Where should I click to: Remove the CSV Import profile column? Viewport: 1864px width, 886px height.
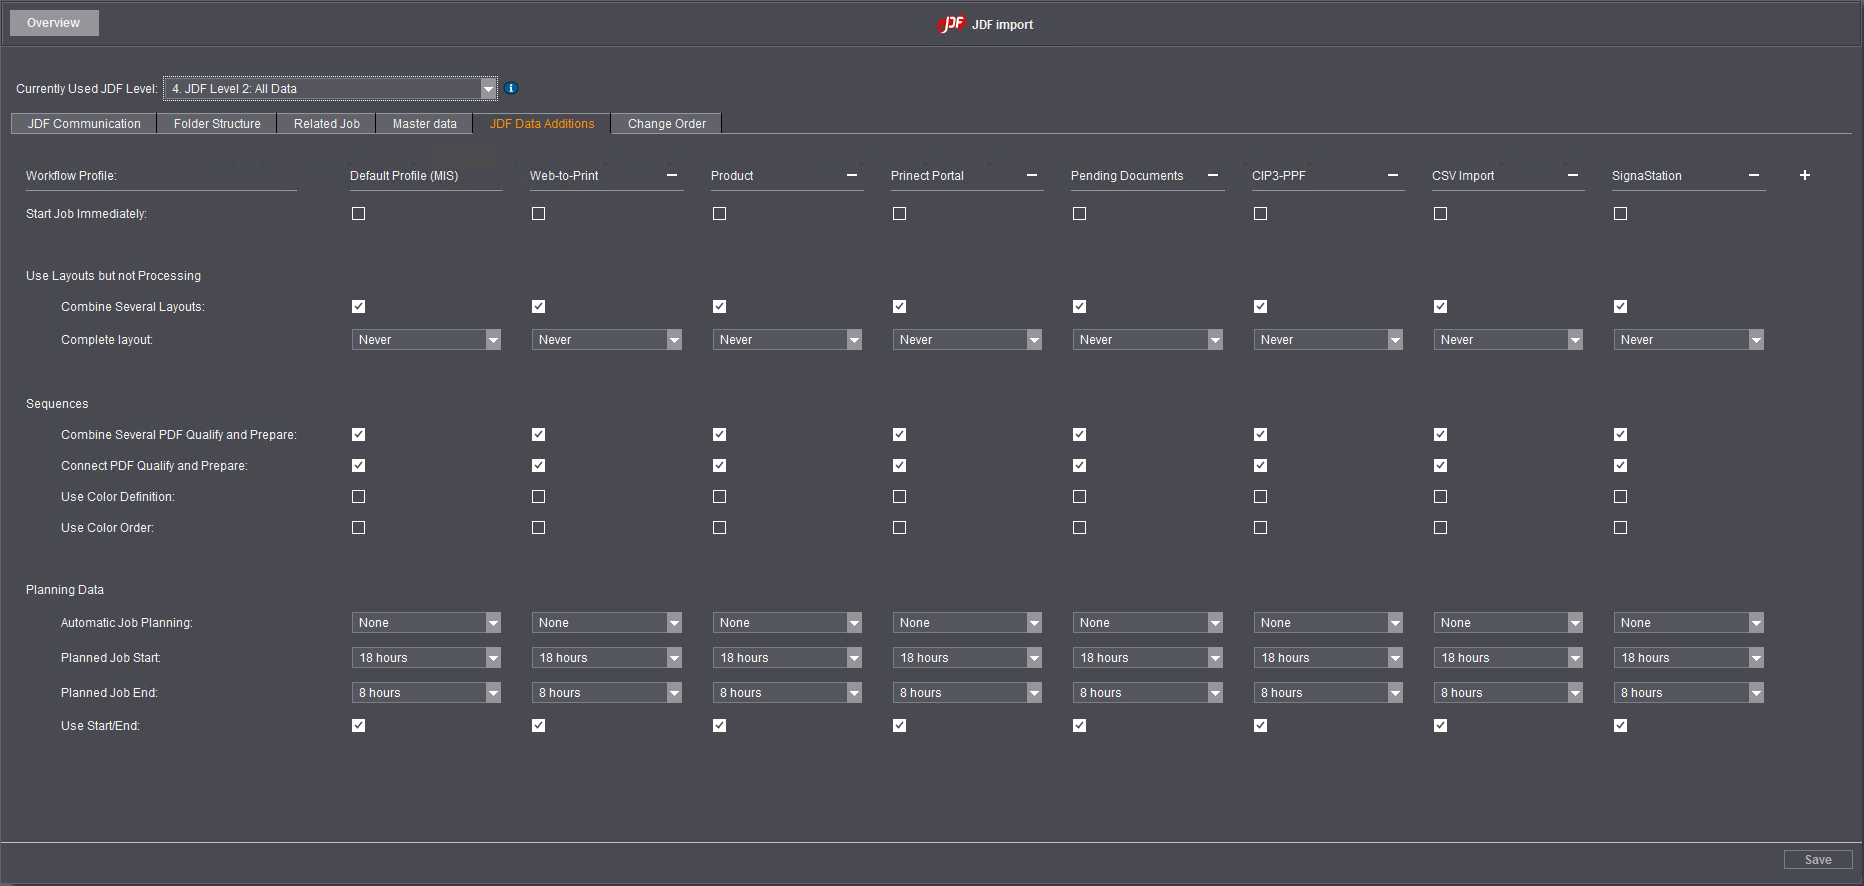coord(1573,175)
